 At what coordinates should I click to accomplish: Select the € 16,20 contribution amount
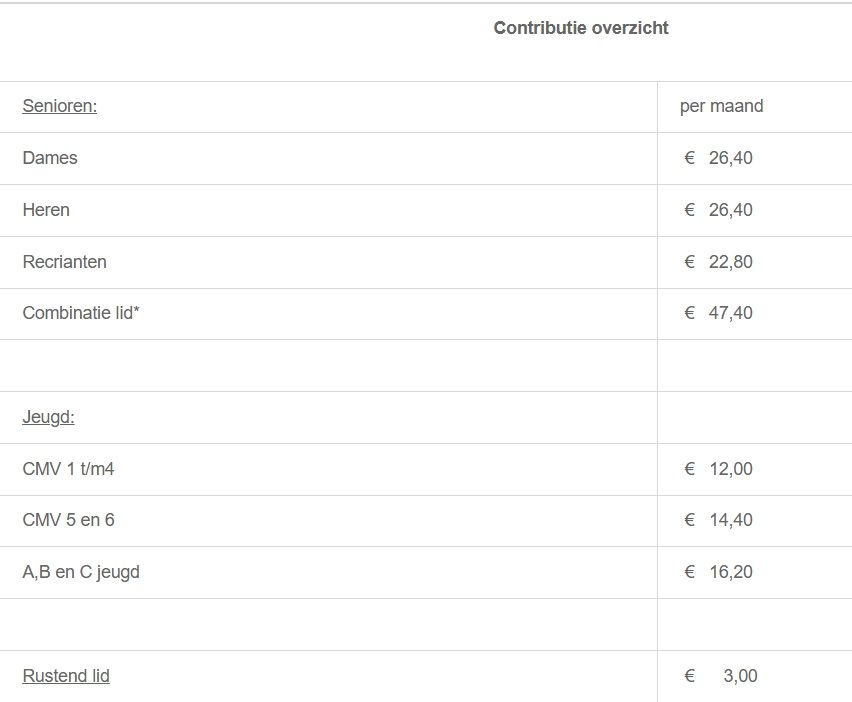pyautogui.click(x=719, y=572)
